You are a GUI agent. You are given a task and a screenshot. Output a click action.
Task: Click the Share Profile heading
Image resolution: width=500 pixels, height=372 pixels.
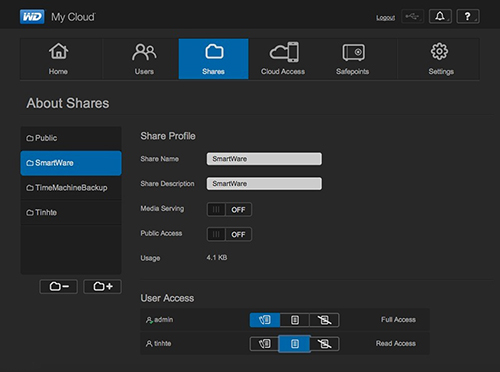coord(168,136)
